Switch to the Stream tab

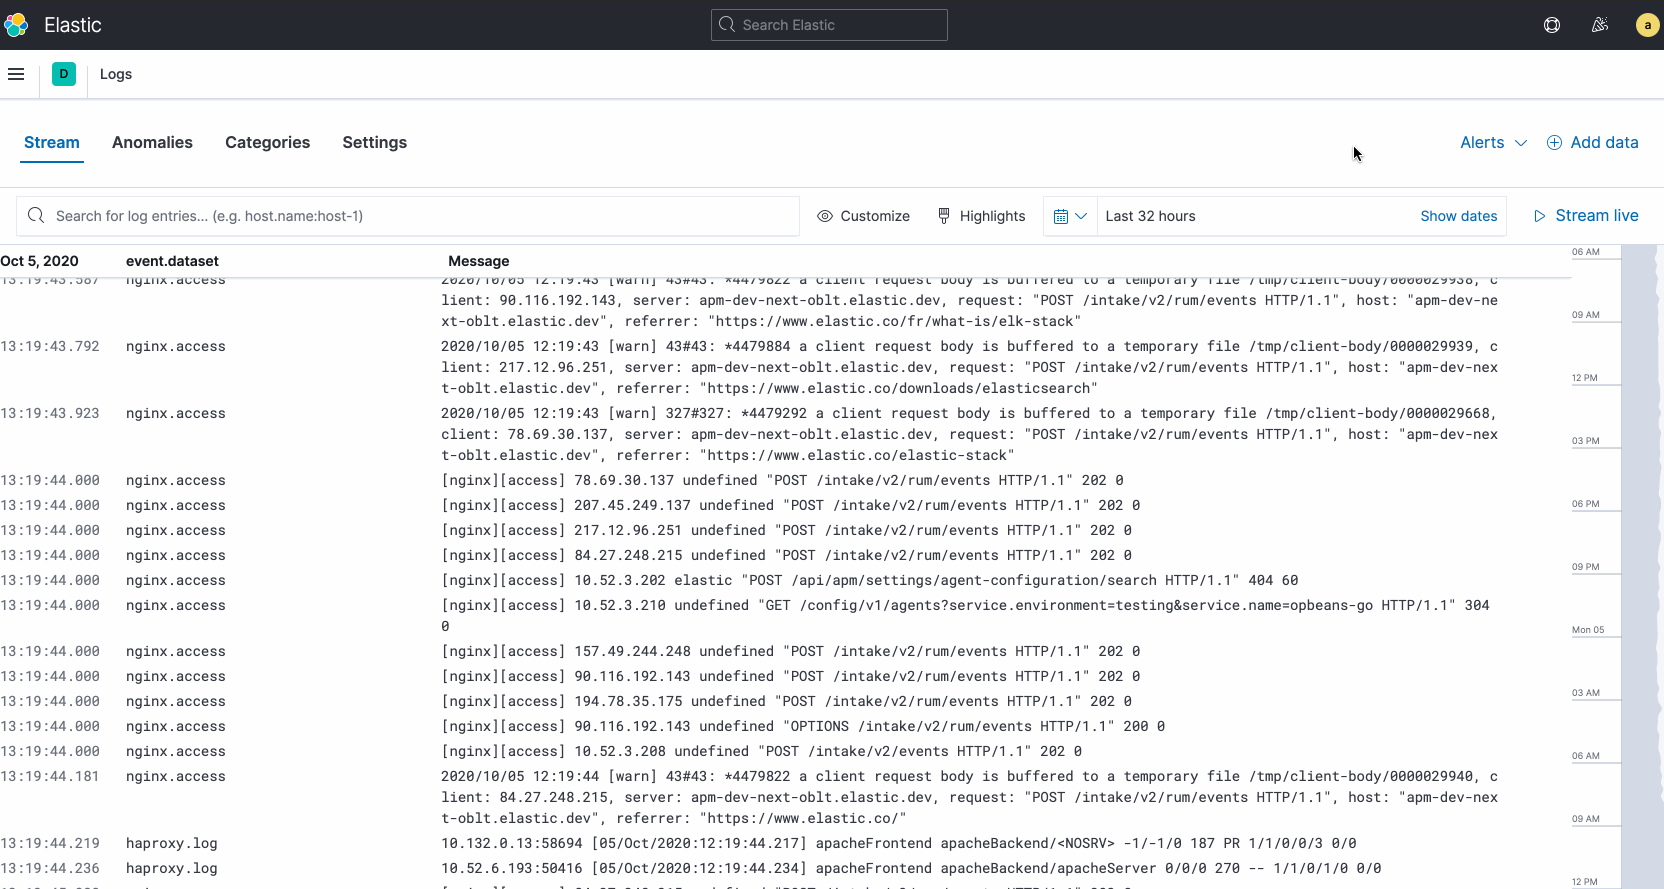pos(52,143)
